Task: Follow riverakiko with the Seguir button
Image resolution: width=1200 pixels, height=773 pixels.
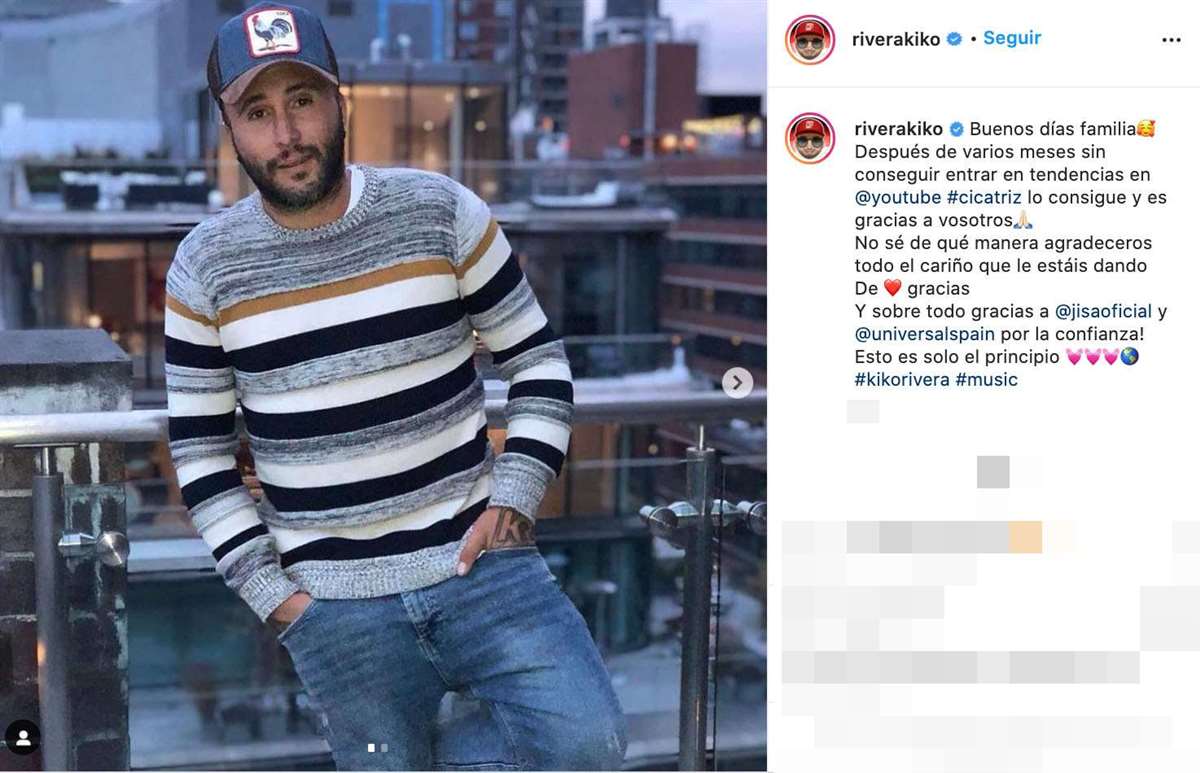Action: point(1012,38)
